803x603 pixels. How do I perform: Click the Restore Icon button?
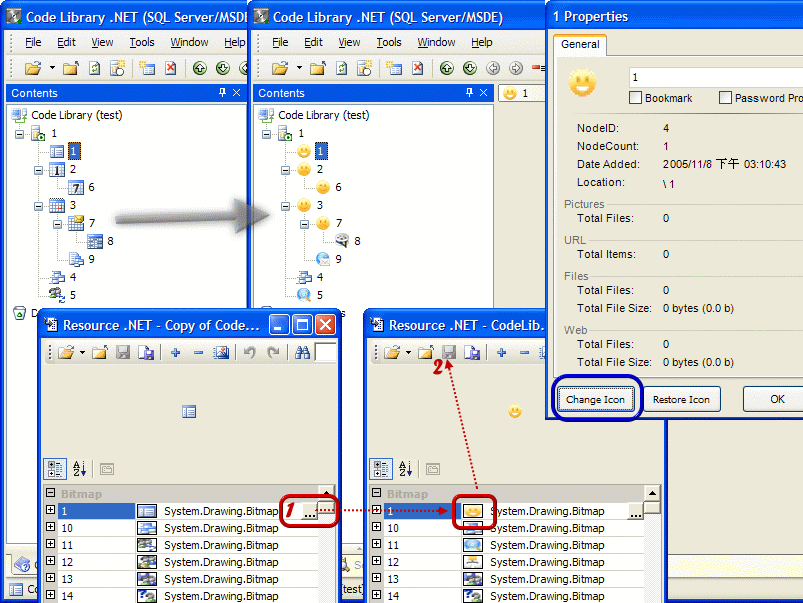(681, 399)
